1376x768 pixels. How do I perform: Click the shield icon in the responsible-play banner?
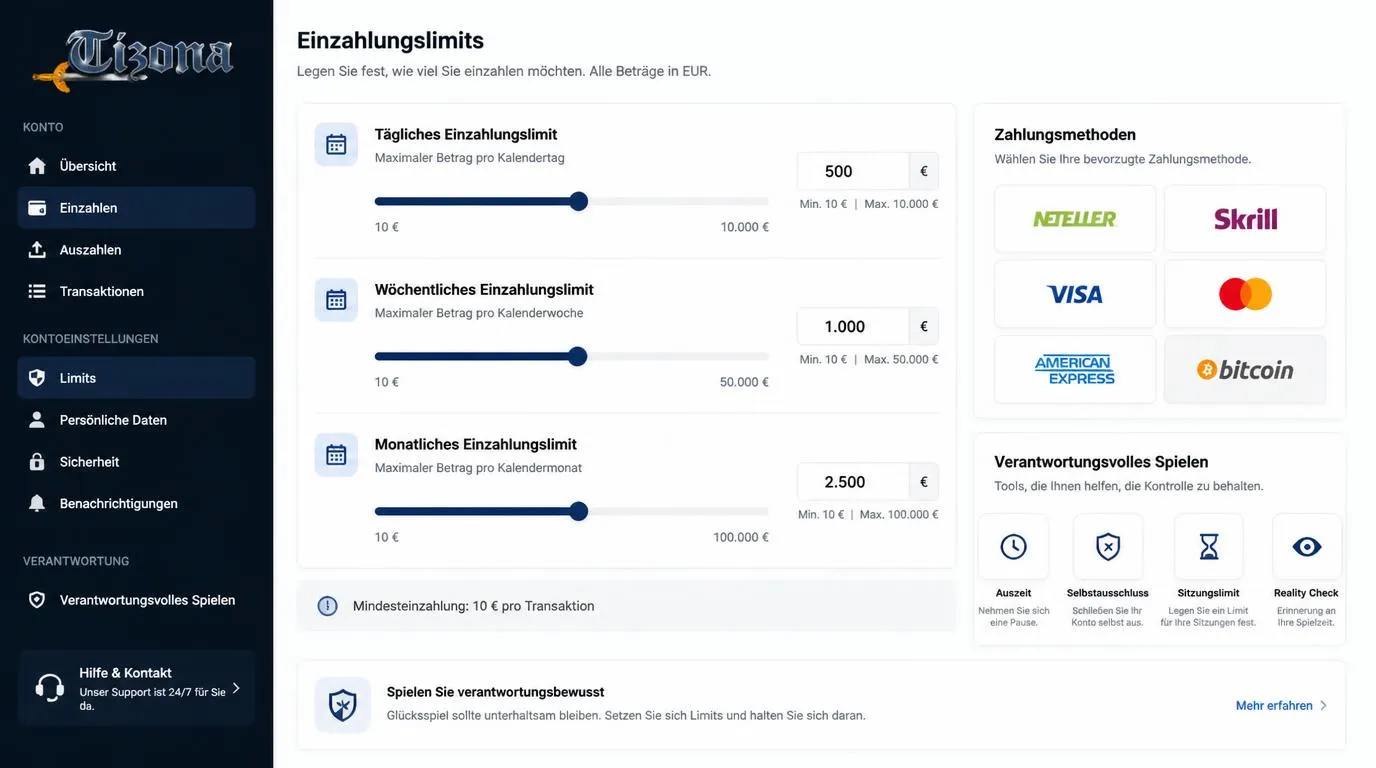point(342,705)
